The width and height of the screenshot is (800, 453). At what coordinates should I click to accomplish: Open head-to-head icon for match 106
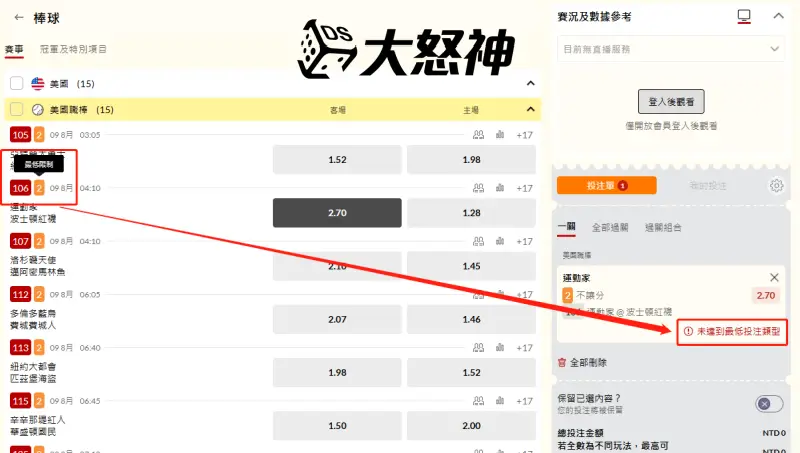coord(479,188)
